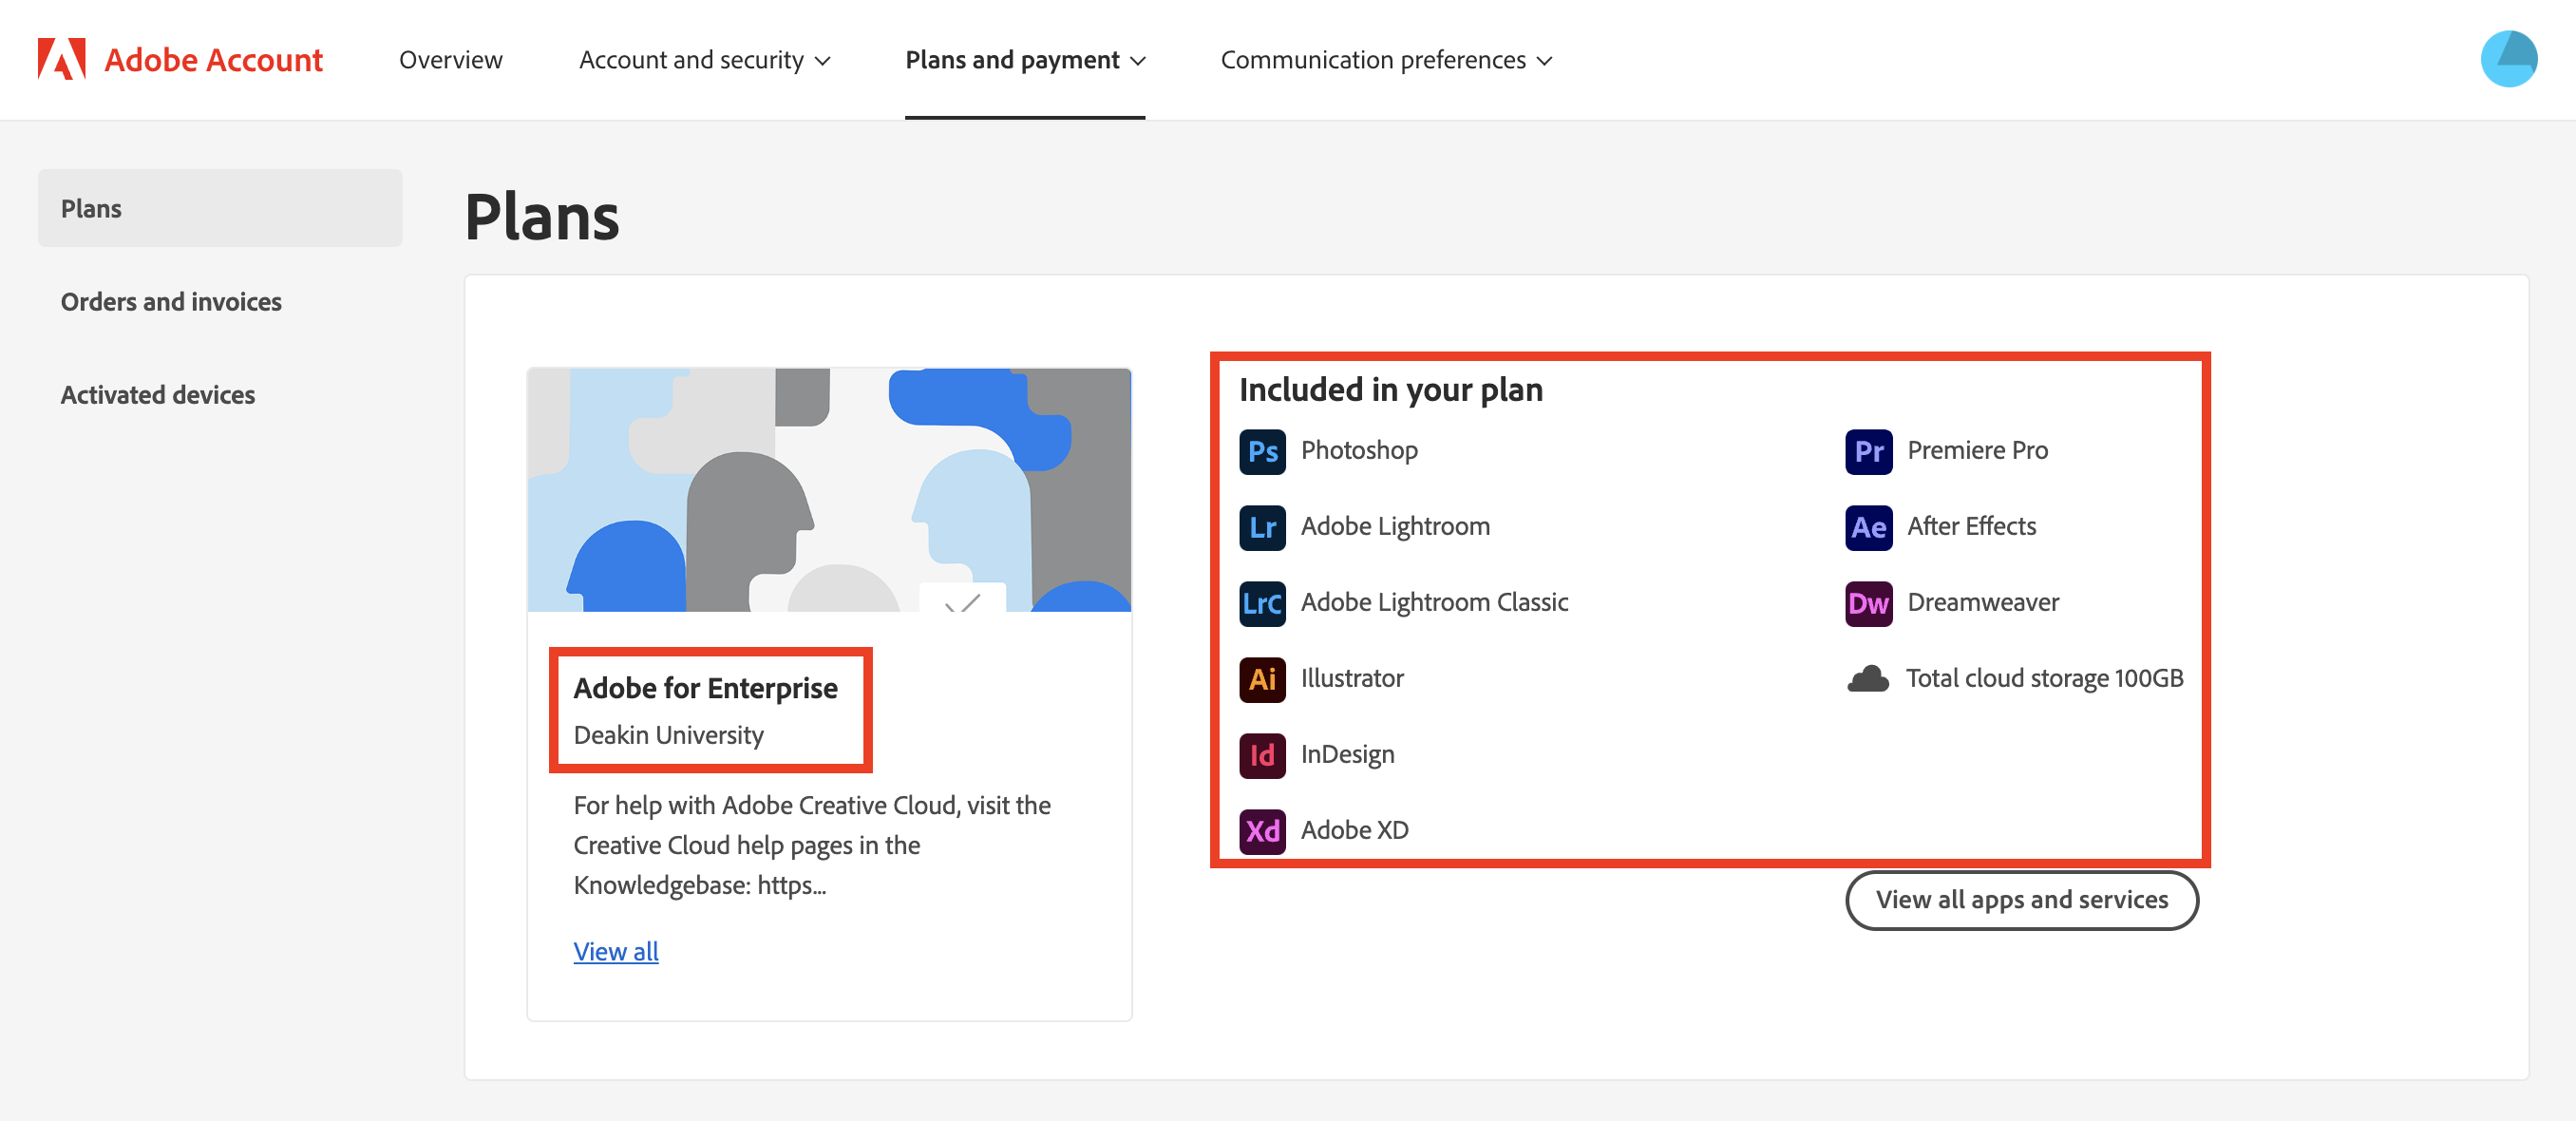
Task: Click the Premiere Pro label
Action: click(1977, 450)
